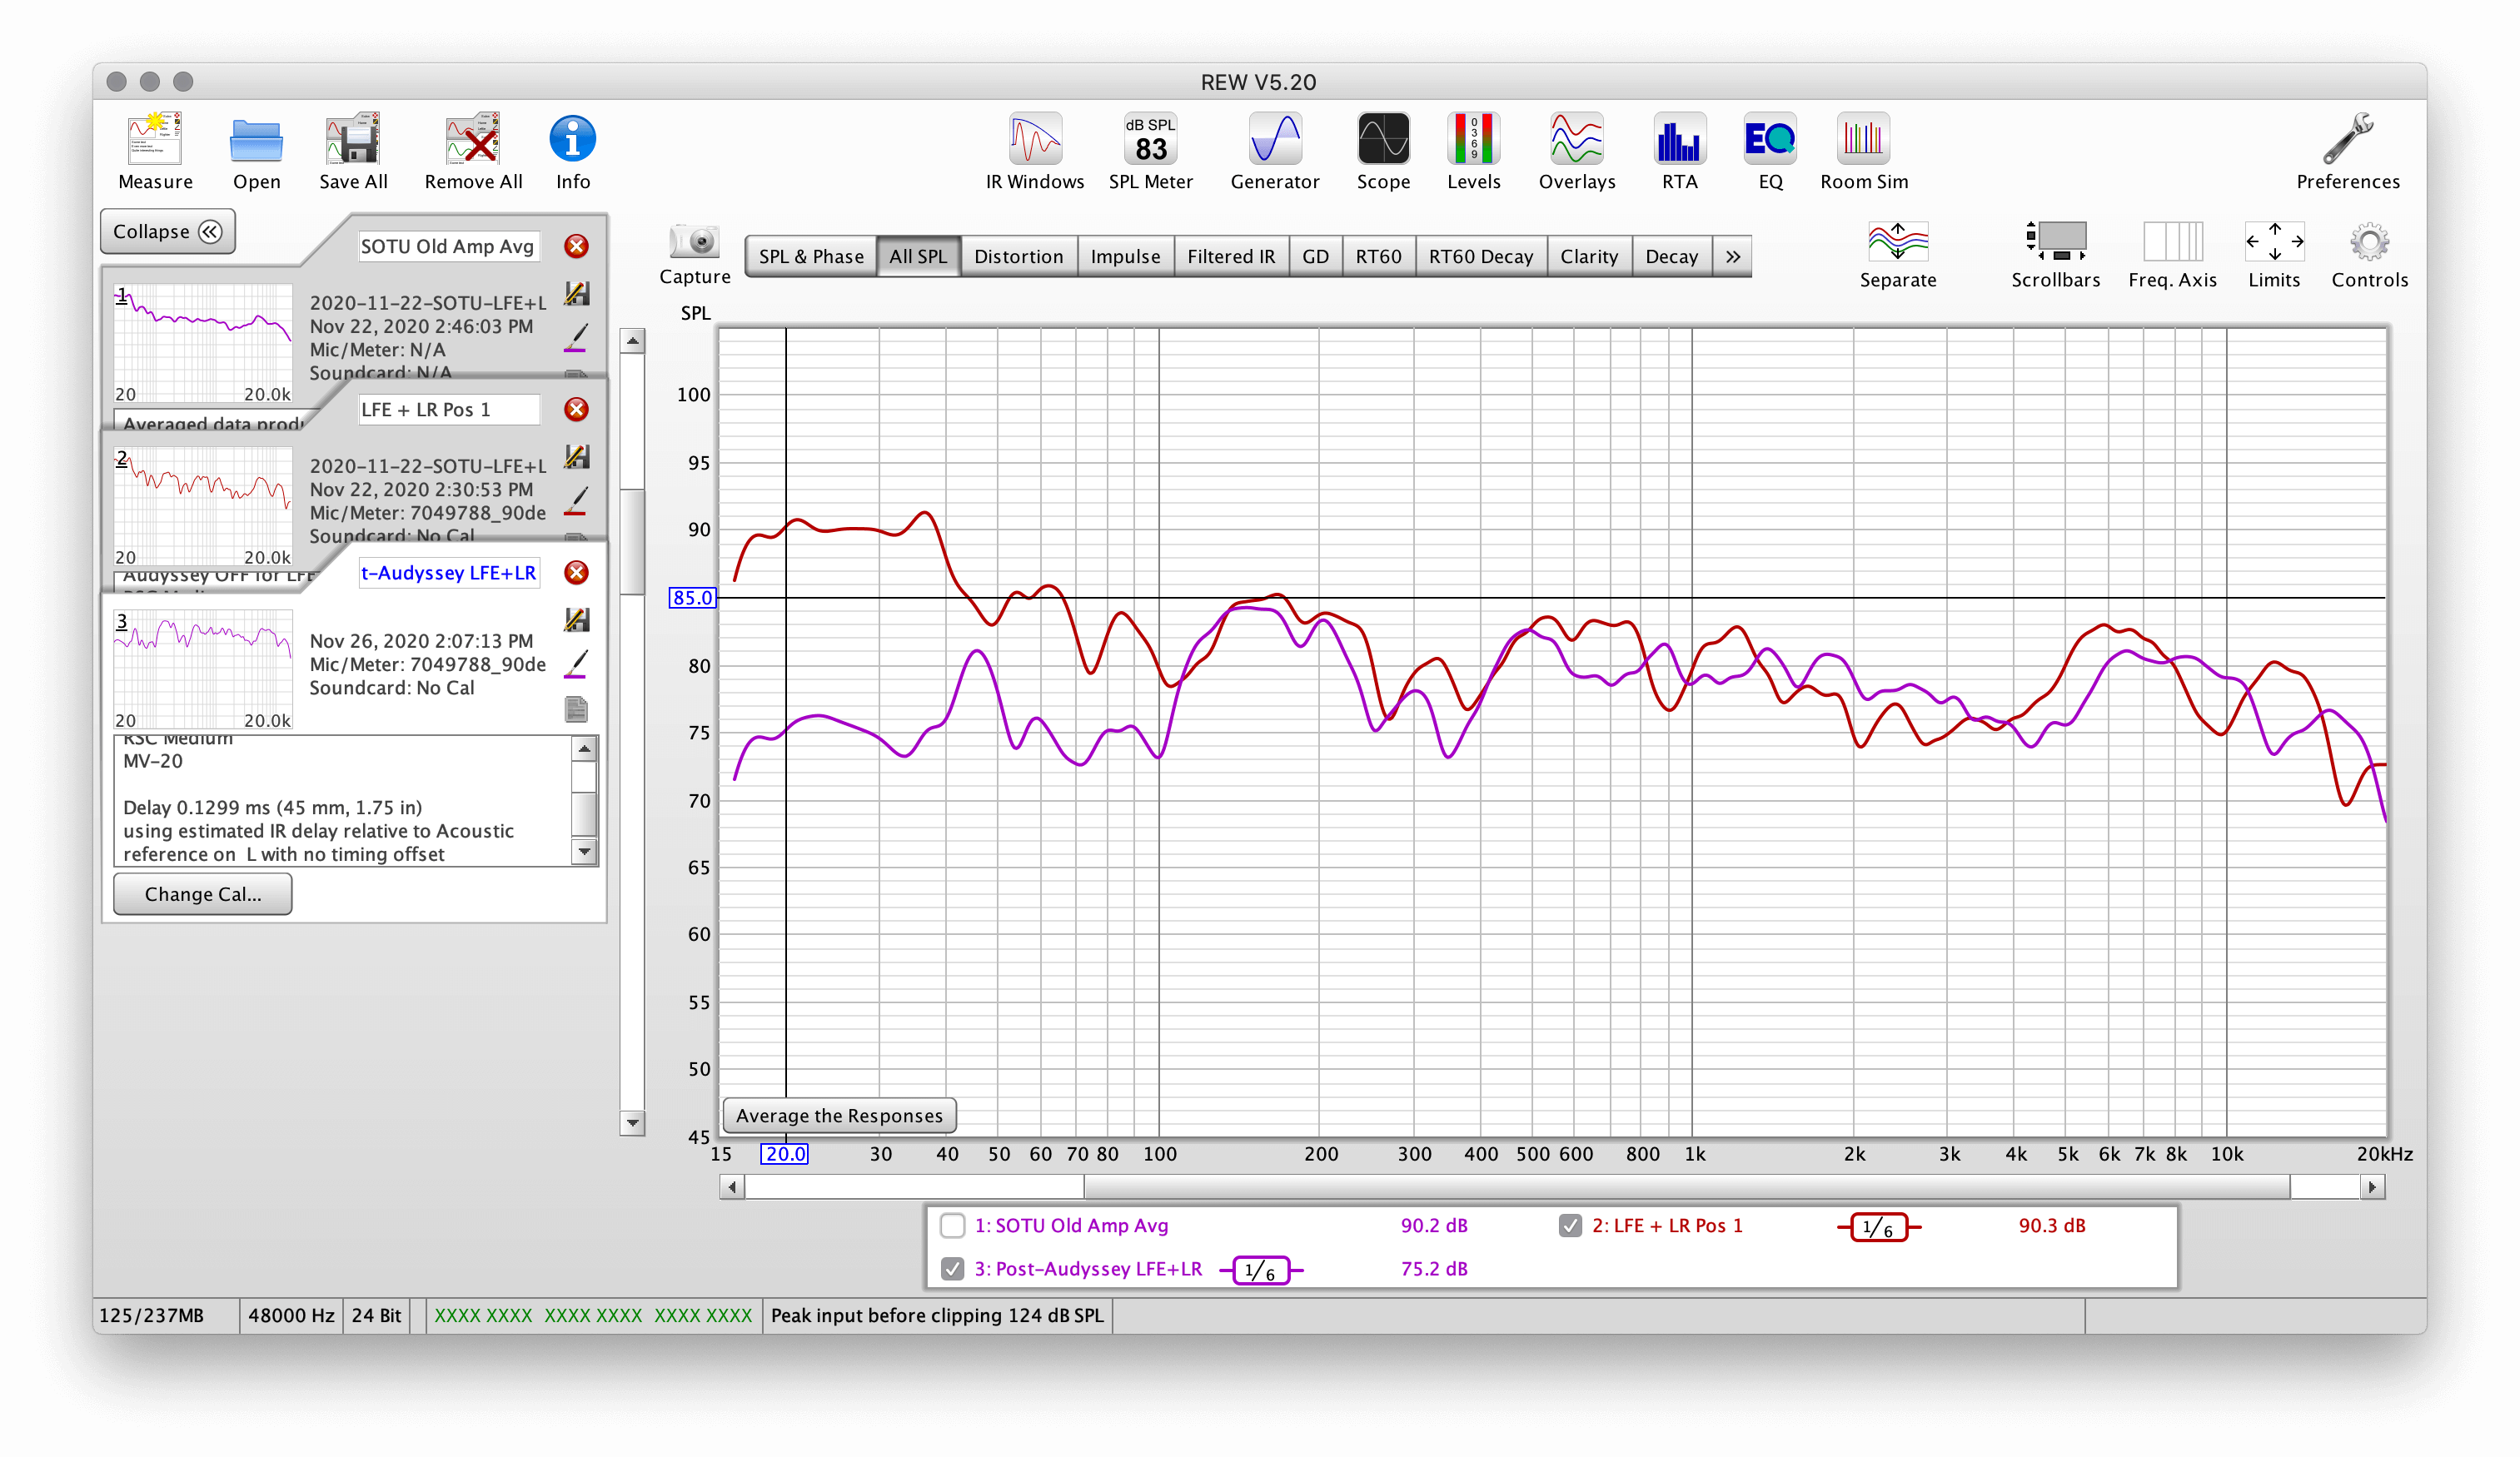Open the Filtered IR tab
2520x1457 pixels.
(x=1231, y=256)
